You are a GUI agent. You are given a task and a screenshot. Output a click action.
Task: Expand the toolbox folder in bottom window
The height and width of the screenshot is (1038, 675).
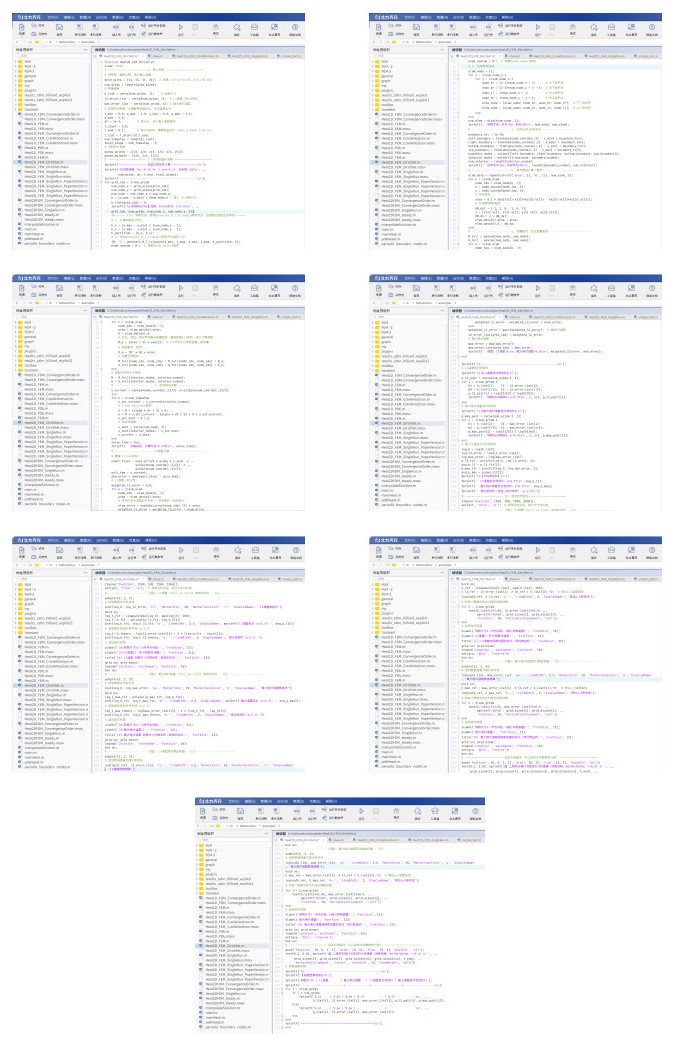tap(199, 888)
